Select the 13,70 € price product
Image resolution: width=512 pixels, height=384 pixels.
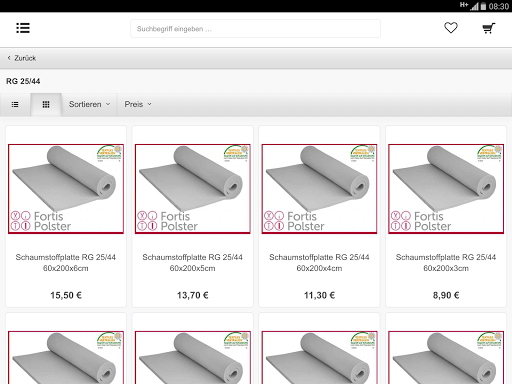coord(193,295)
